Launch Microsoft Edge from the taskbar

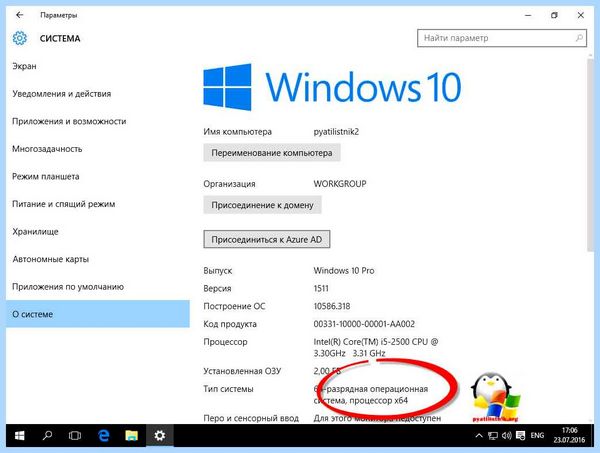pyautogui.click(x=104, y=435)
